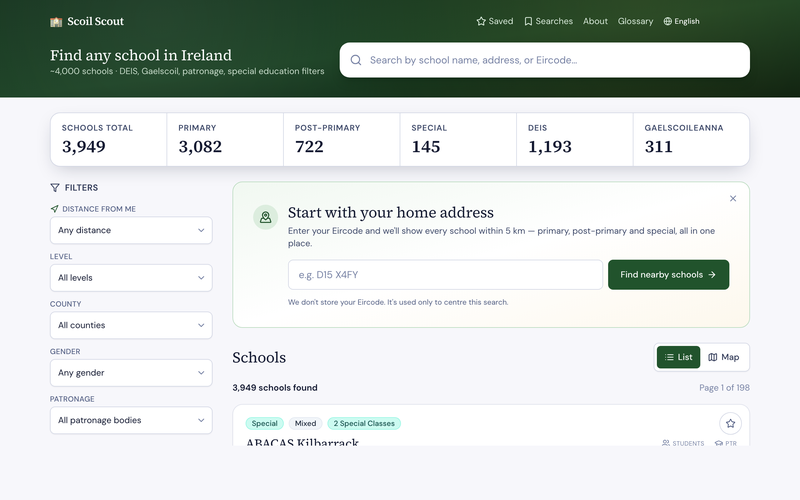
Task: Click the Schools section heading
Action: (x=259, y=358)
